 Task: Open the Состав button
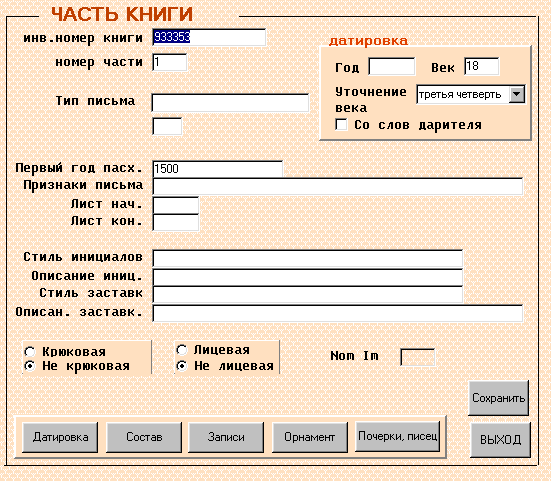click(144, 437)
